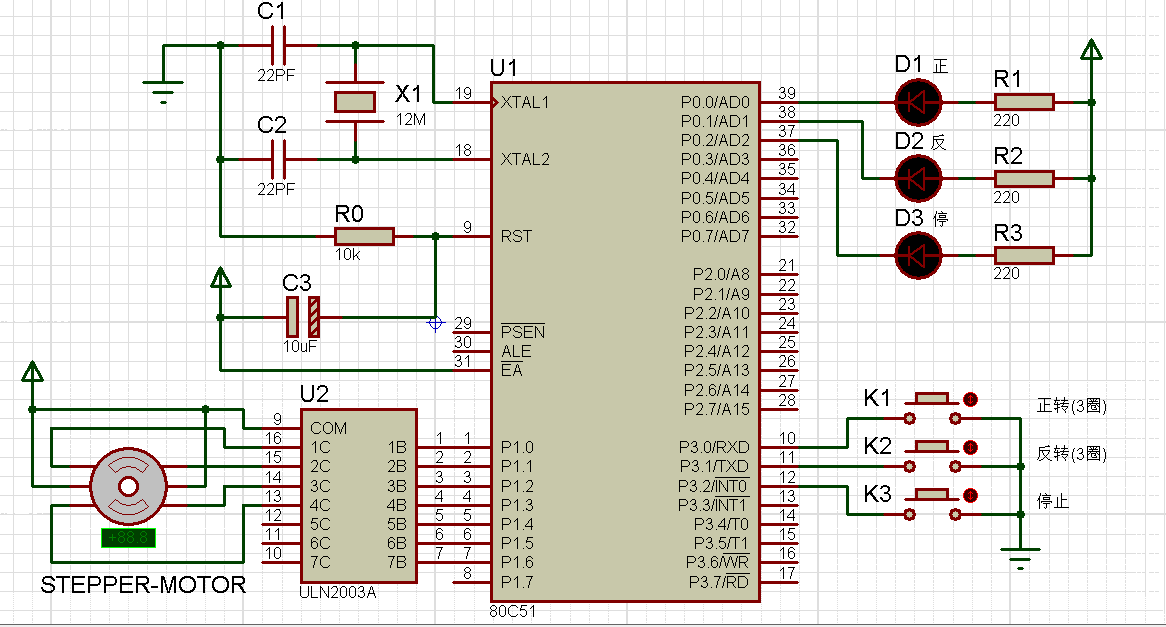Select the X1 crystal oscillator symbol
Viewport: 1166px width, 627px height.
point(355,102)
